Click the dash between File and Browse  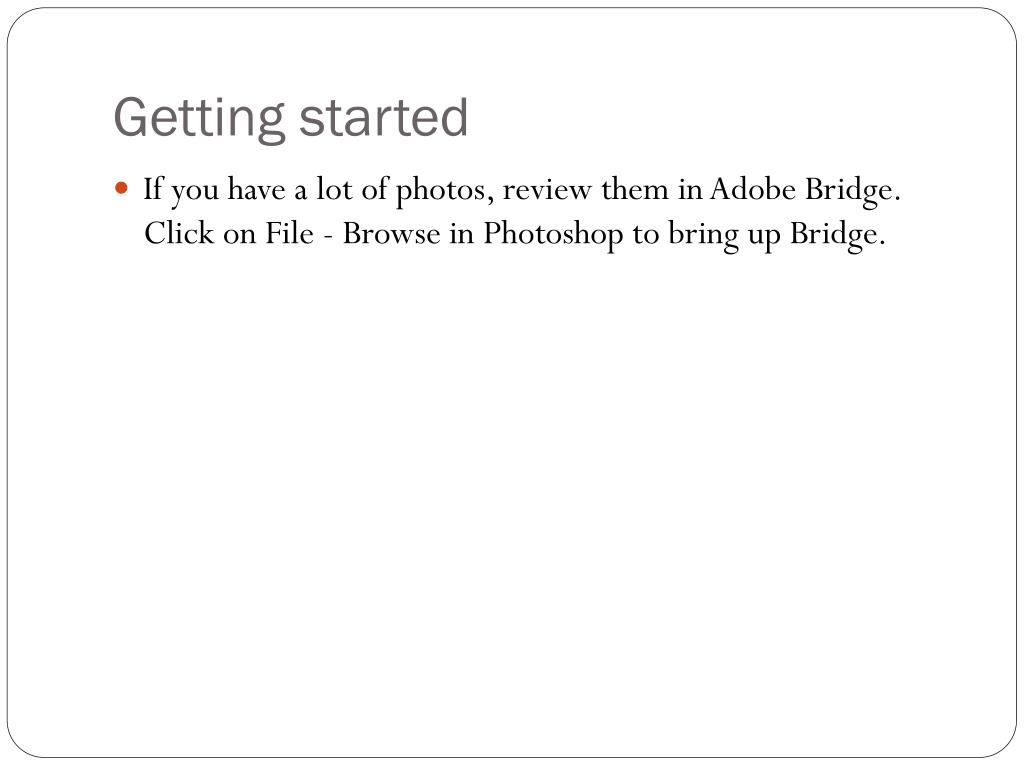pyautogui.click(x=328, y=236)
